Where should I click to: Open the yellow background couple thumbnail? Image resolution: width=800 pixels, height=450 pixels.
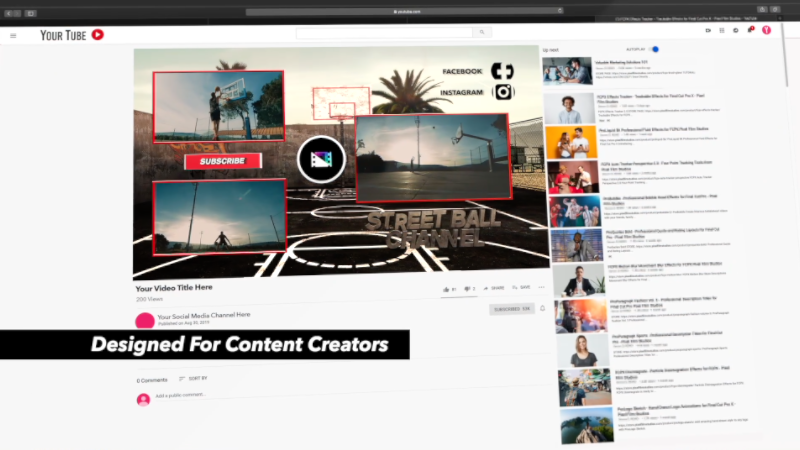tap(571, 142)
